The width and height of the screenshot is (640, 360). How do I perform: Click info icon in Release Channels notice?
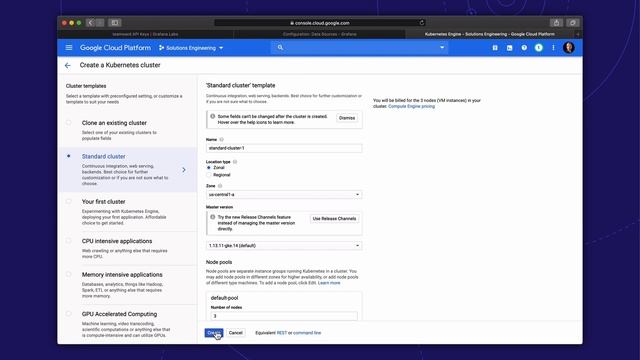click(x=213, y=217)
